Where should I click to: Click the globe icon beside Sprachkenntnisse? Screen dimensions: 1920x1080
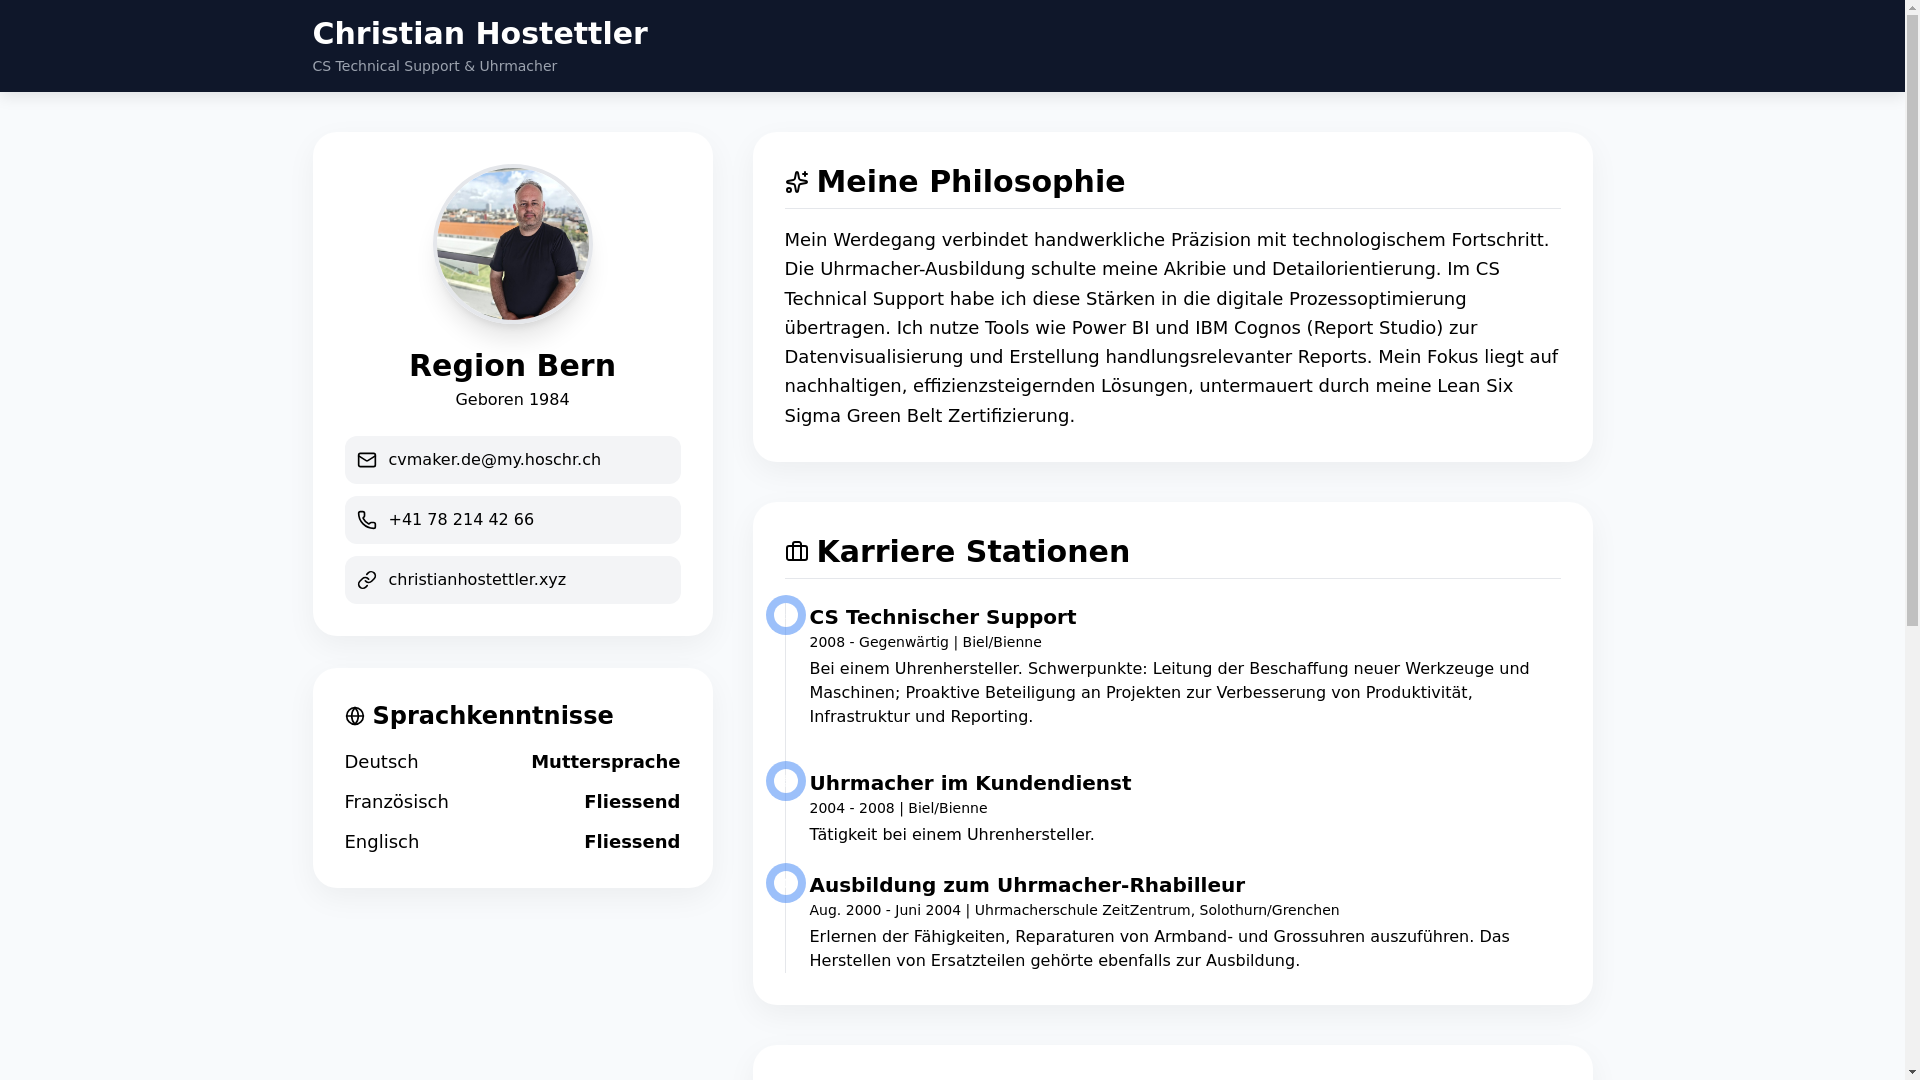click(354, 716)
